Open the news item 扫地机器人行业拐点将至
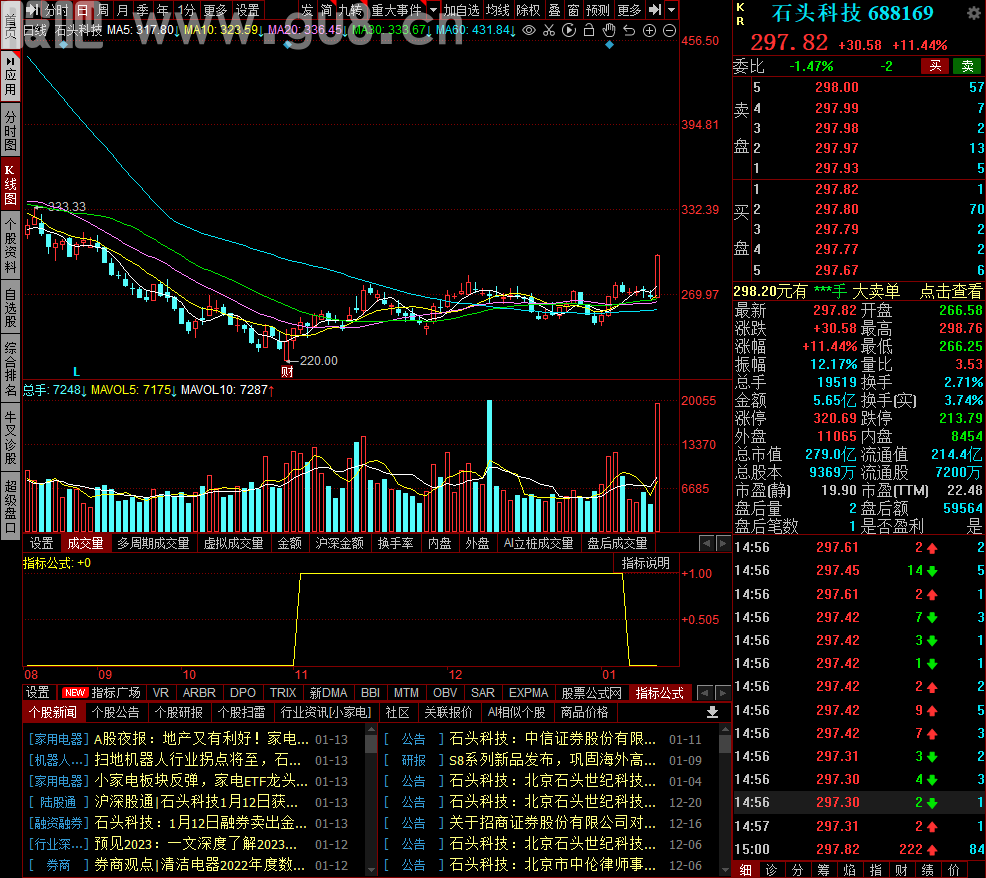This screenshot has height=878, width=986. click(x=195, y=760)
